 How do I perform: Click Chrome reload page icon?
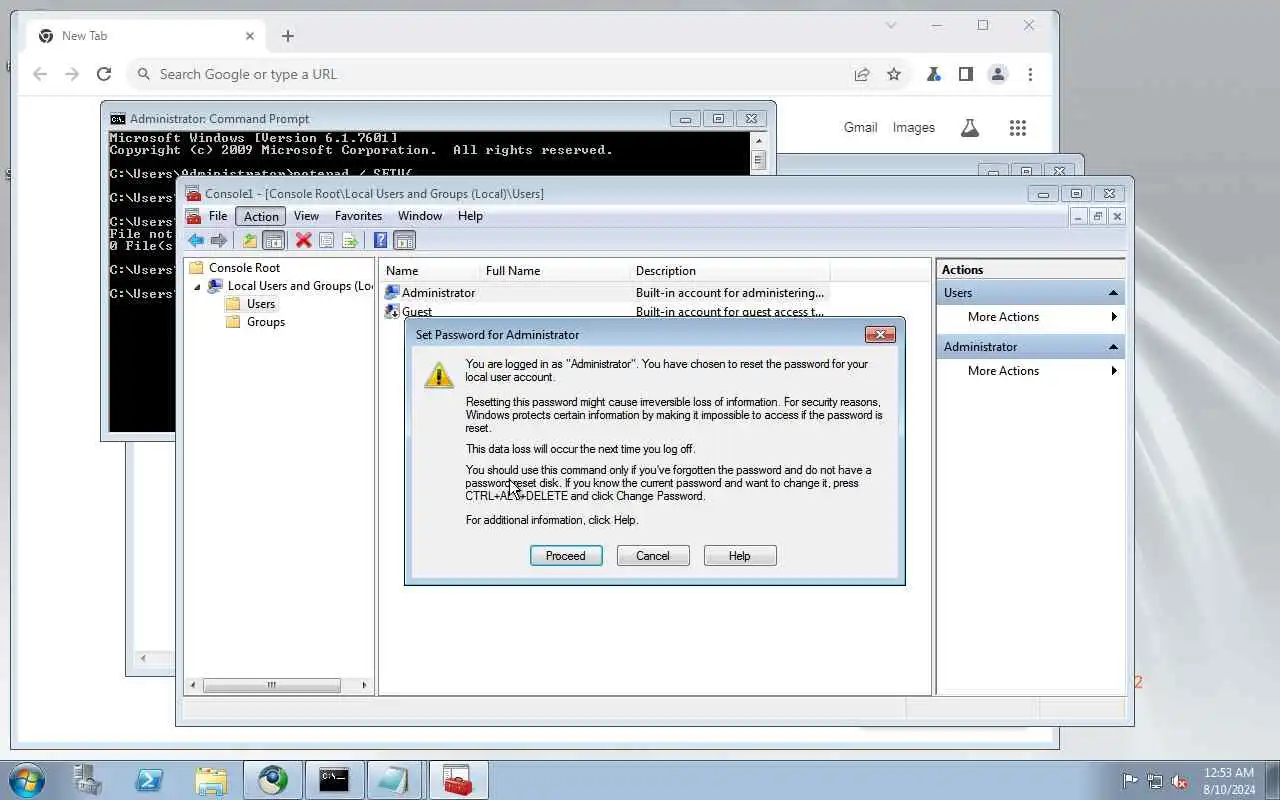click(104, 74)
